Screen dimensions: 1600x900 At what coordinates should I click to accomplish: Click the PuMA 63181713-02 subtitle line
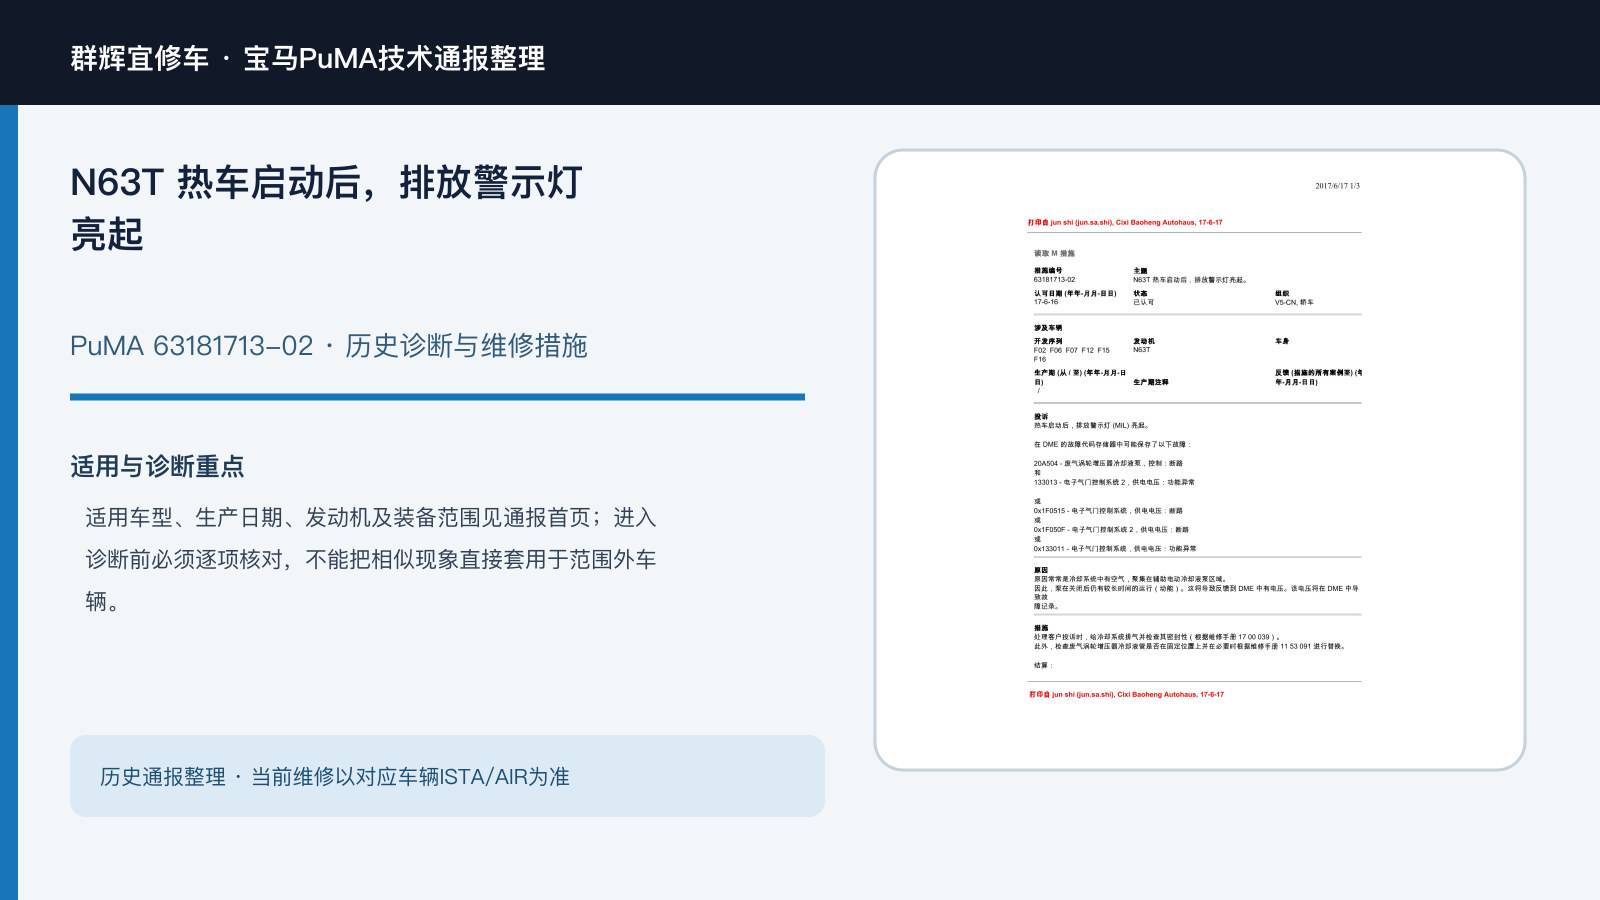(x=329, y=346)
